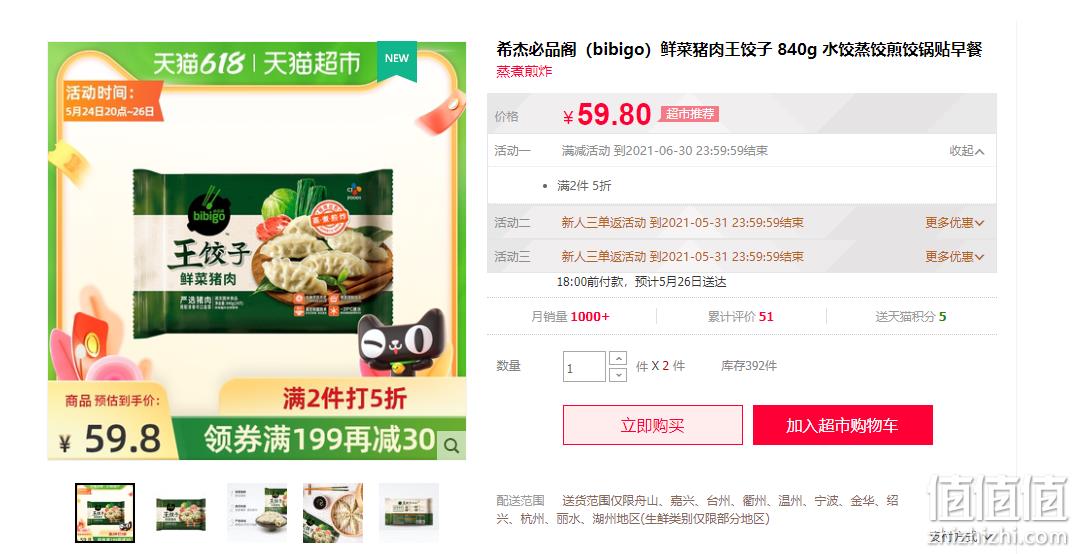Select the first product thumbnail
The width and height of the screenshot is (1077, 554).
(x=105, y=513)
